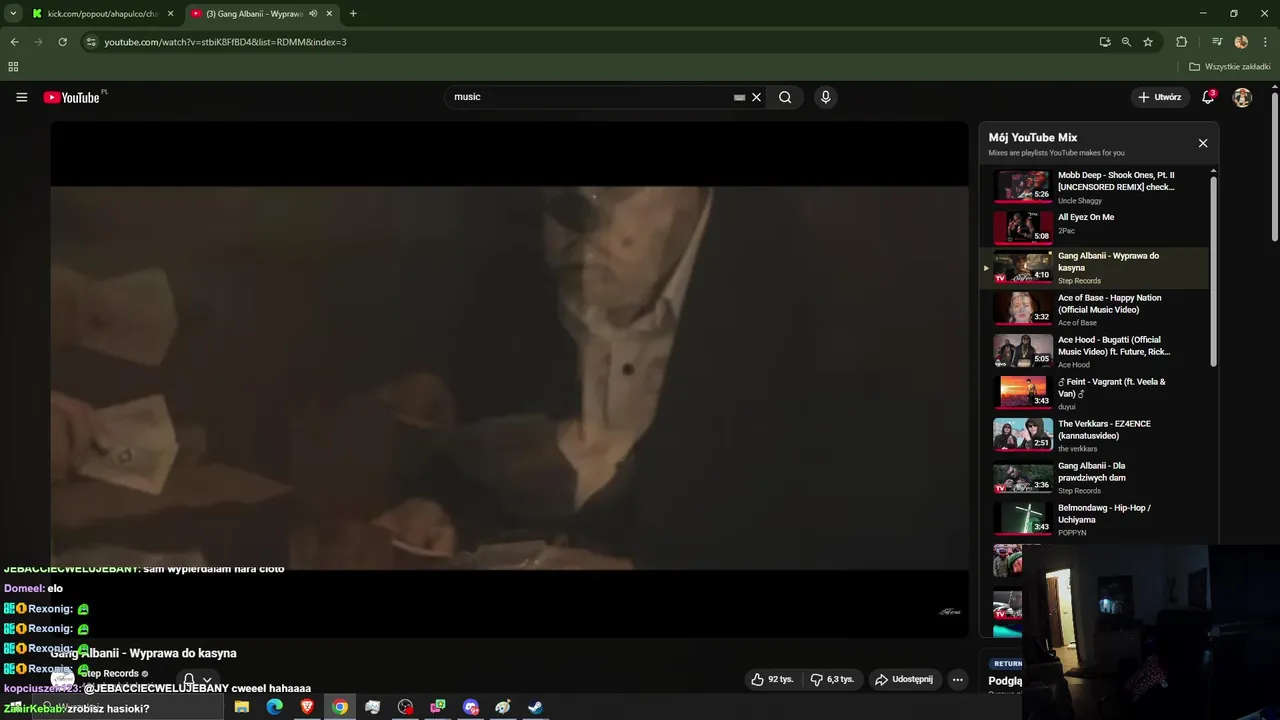The height and width of the screenshot is (720, 1280).
Task: Open Microsoft Edge from the taskbar
Action: coord(274,707)
